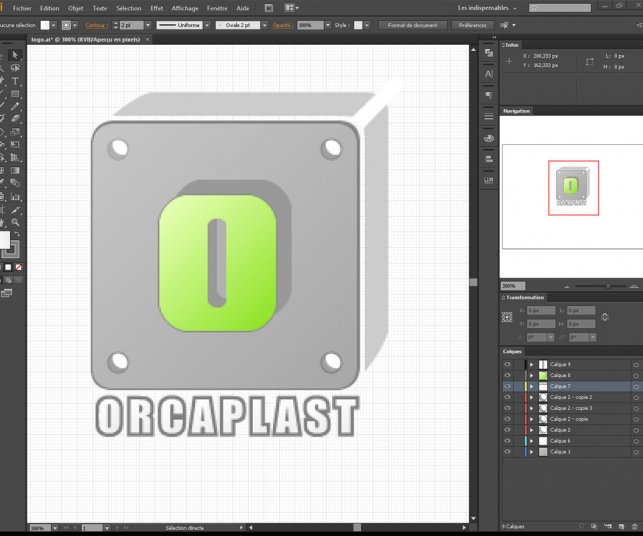Select the Perspective Grid tool
Viewport: 643px width, 536px height.
coord(15,157)
